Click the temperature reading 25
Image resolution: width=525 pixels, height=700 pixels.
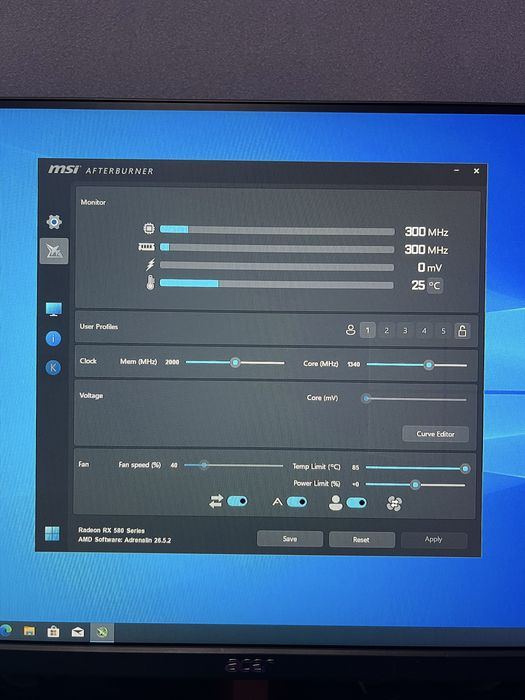coord(418,285)
